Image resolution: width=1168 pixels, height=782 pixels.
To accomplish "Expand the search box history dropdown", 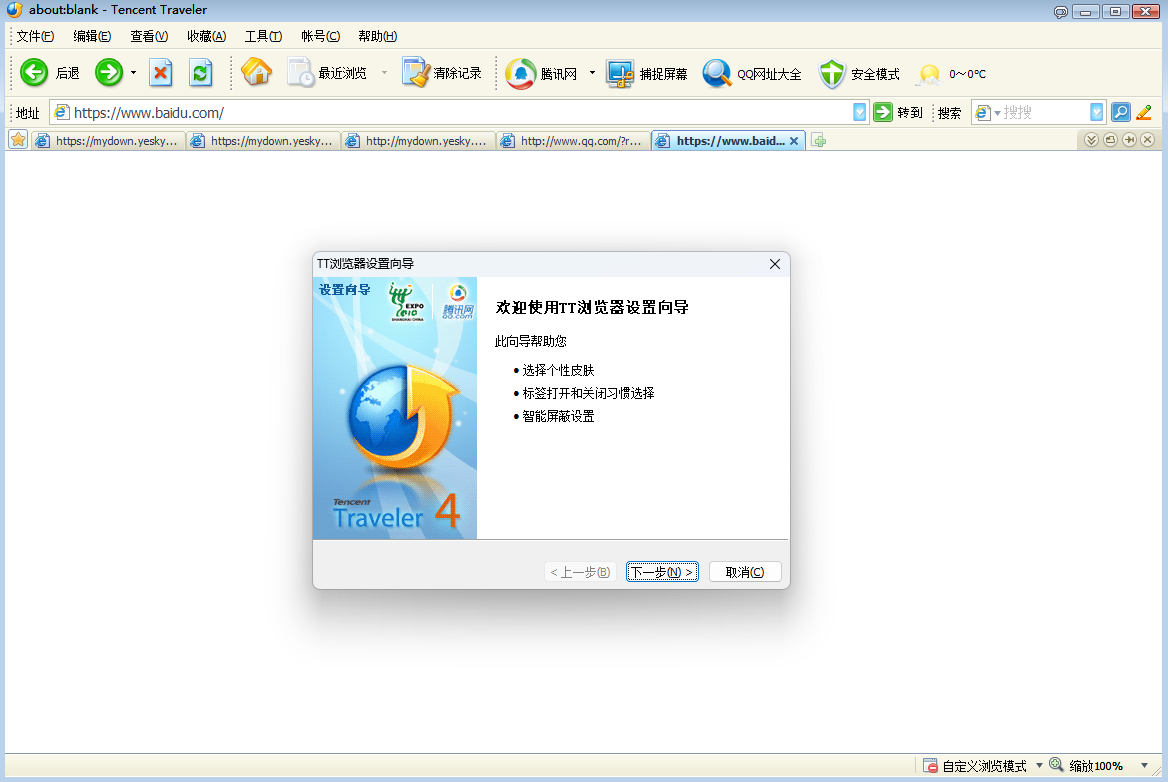I will [x=1096, y=112].
